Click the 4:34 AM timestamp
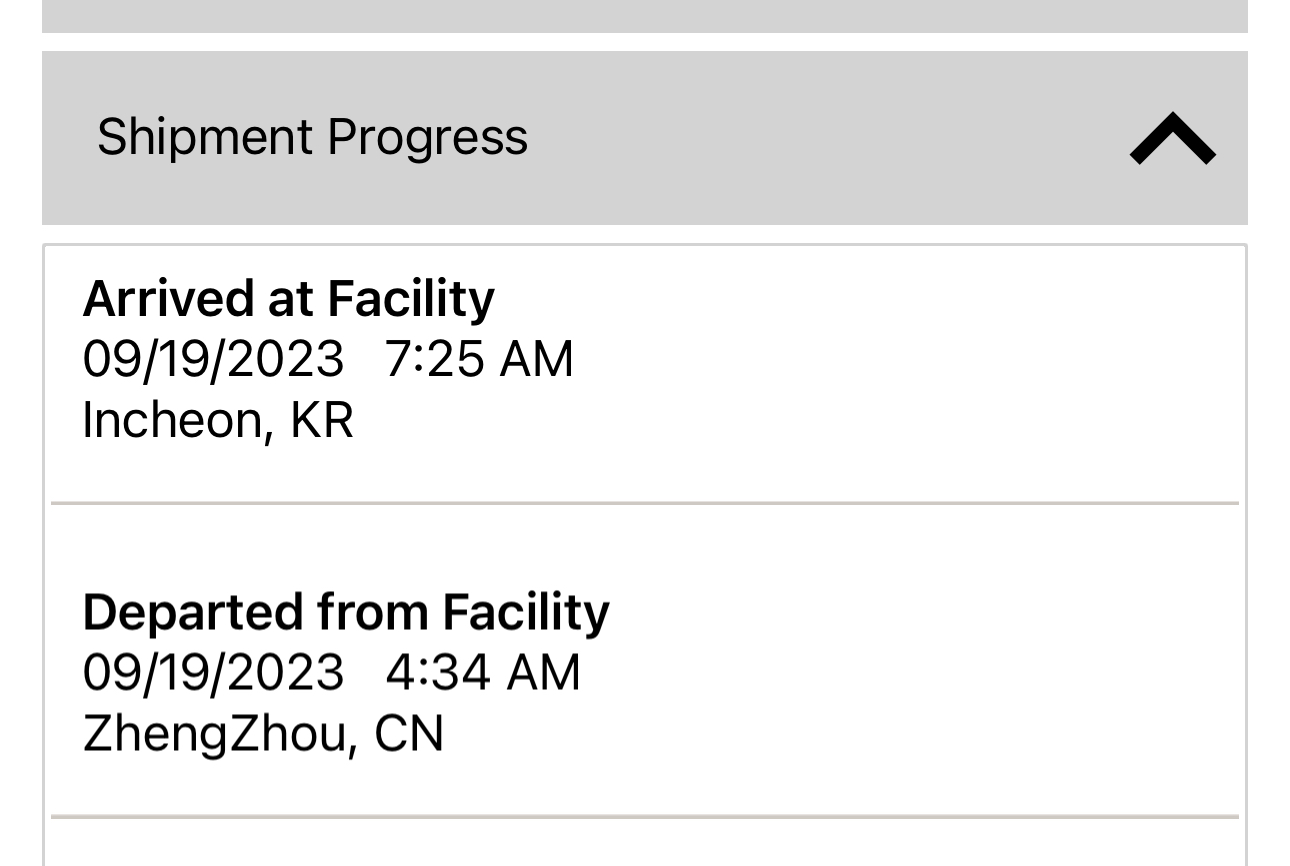This screenshot has height=866, width=1290. point(482,671)
